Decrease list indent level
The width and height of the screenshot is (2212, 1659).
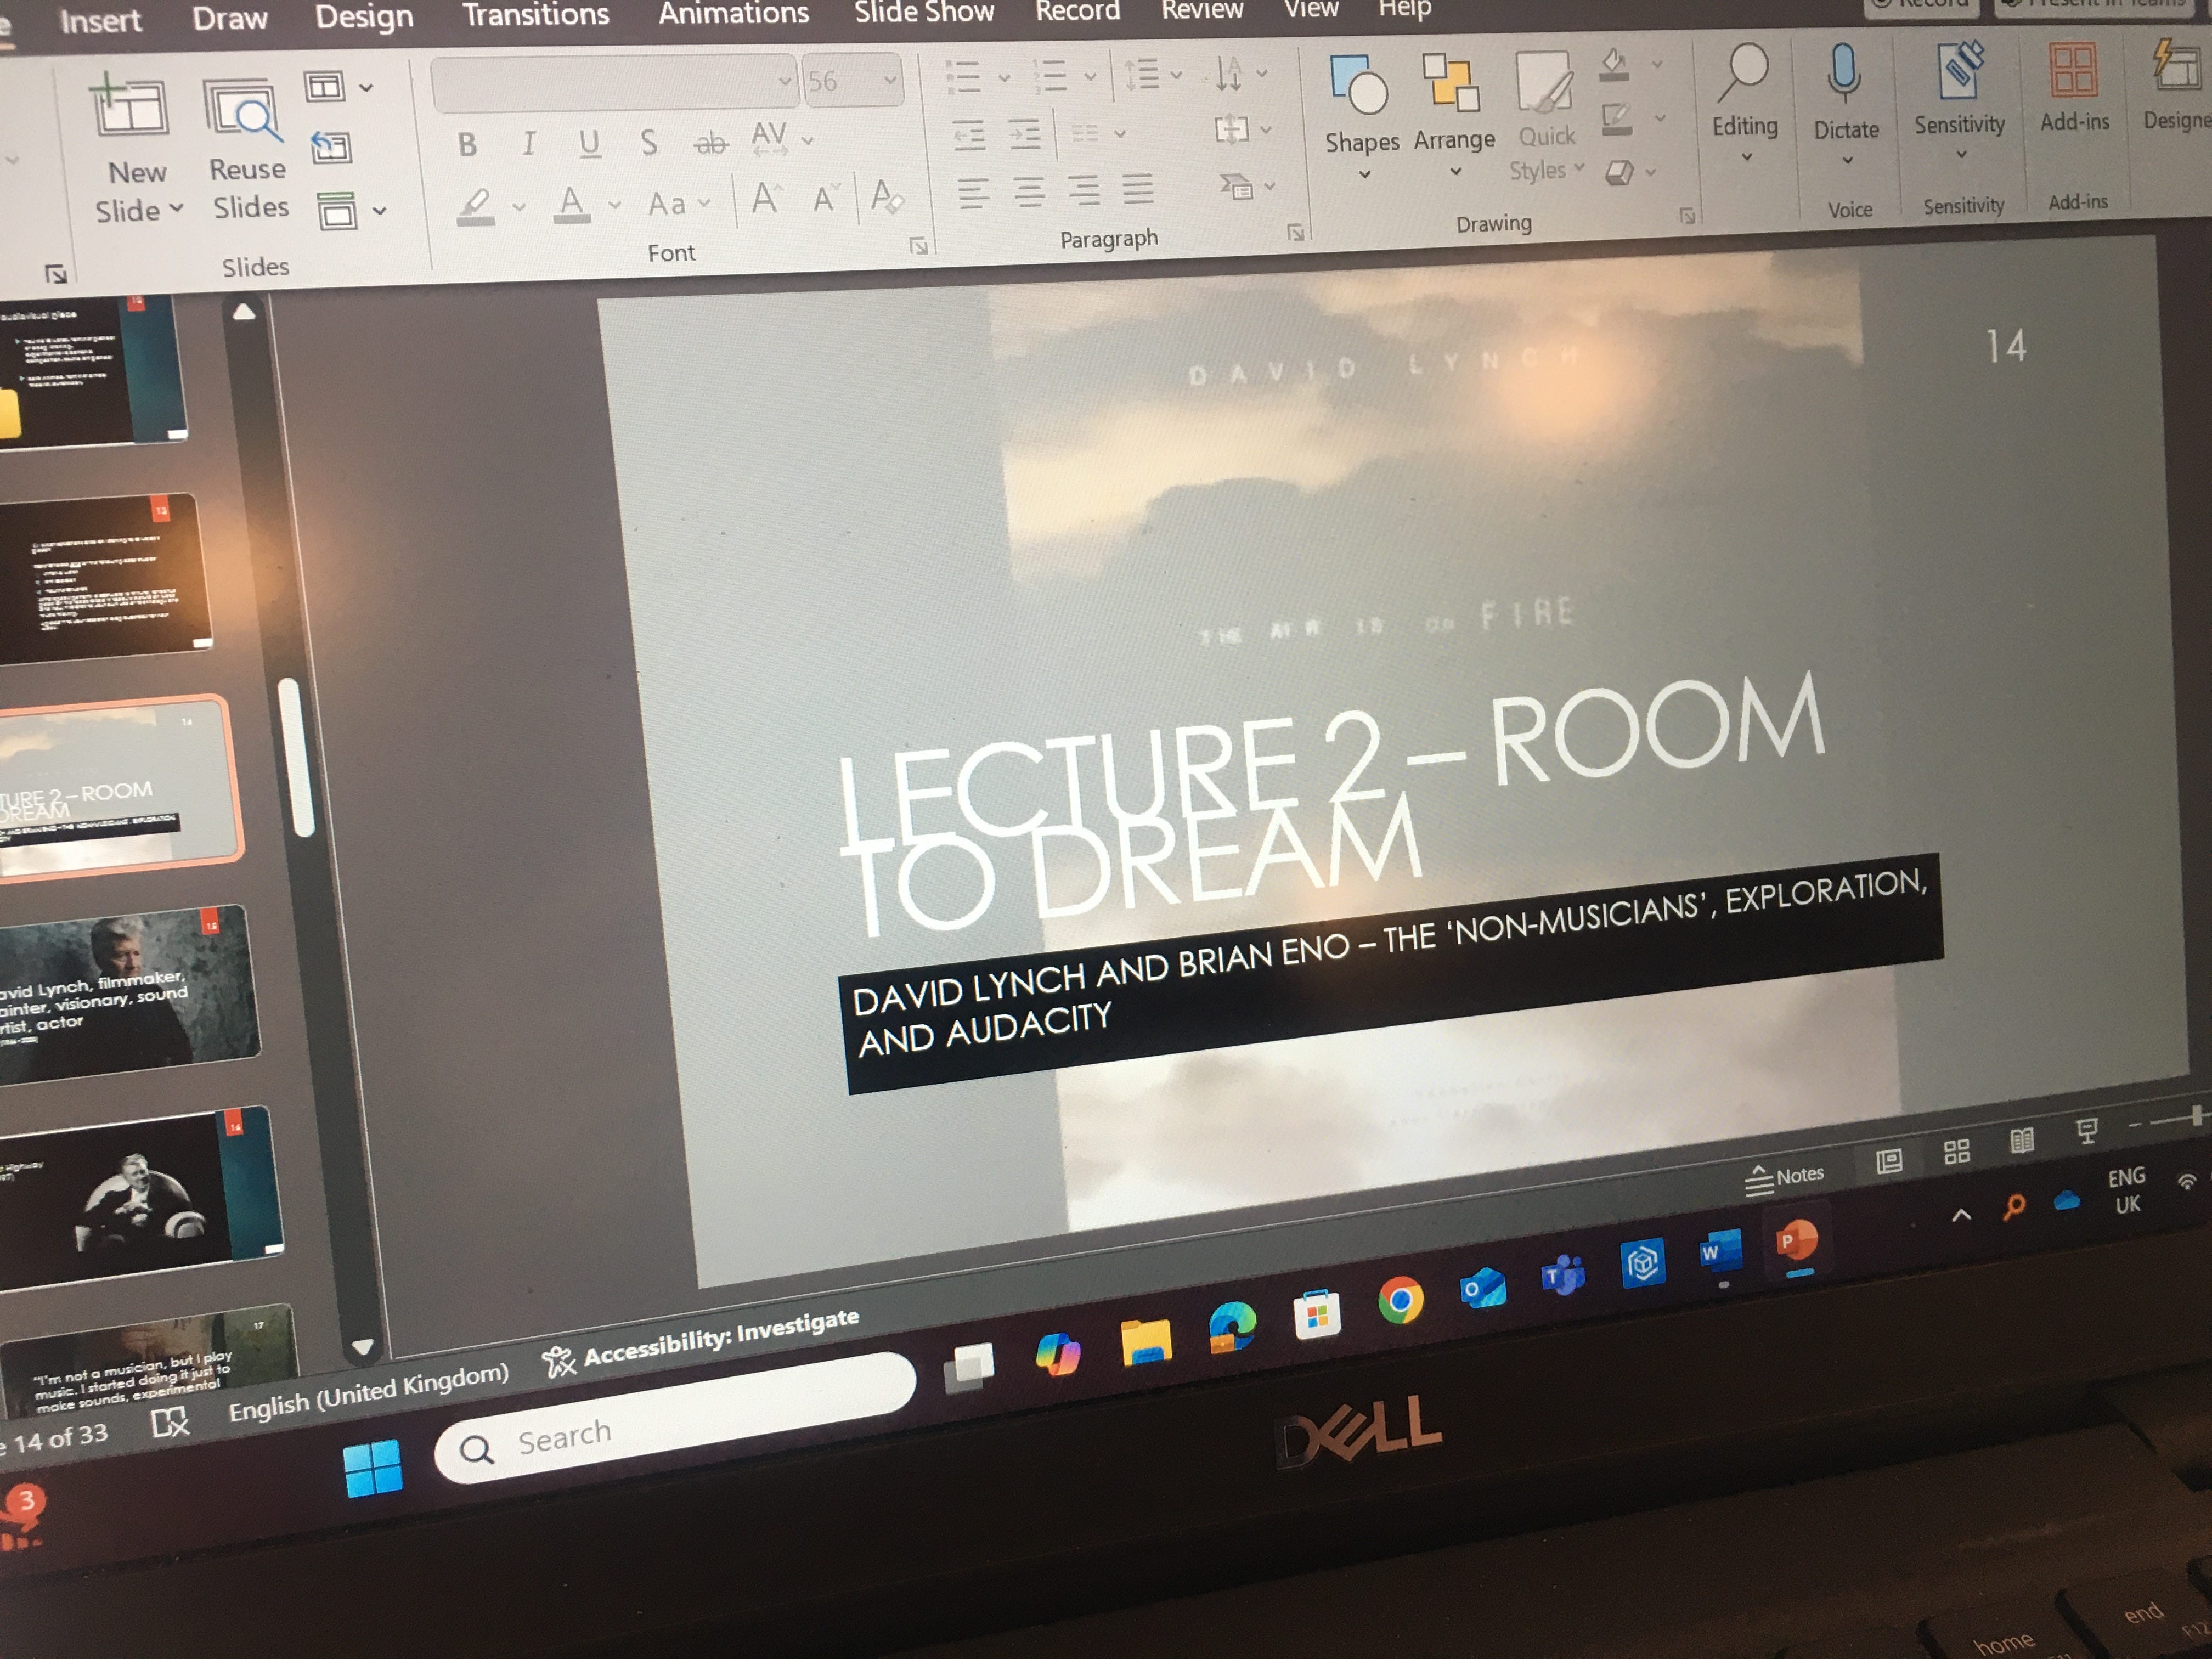(968, 135)
